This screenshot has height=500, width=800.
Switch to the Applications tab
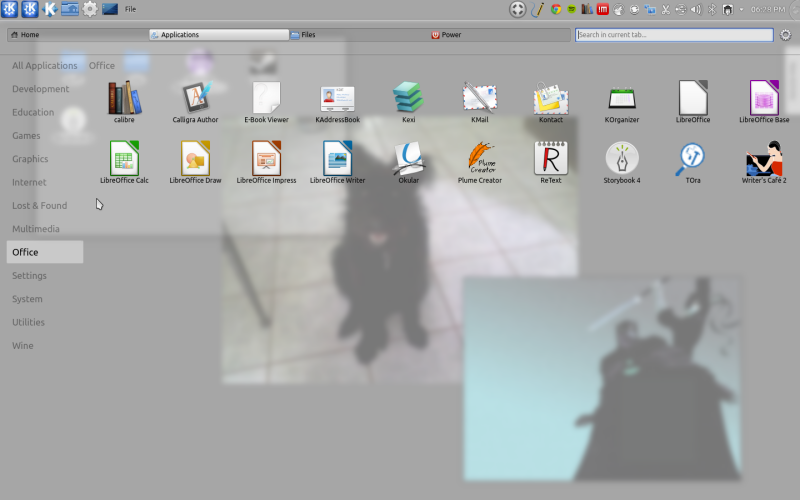[219, 35]
